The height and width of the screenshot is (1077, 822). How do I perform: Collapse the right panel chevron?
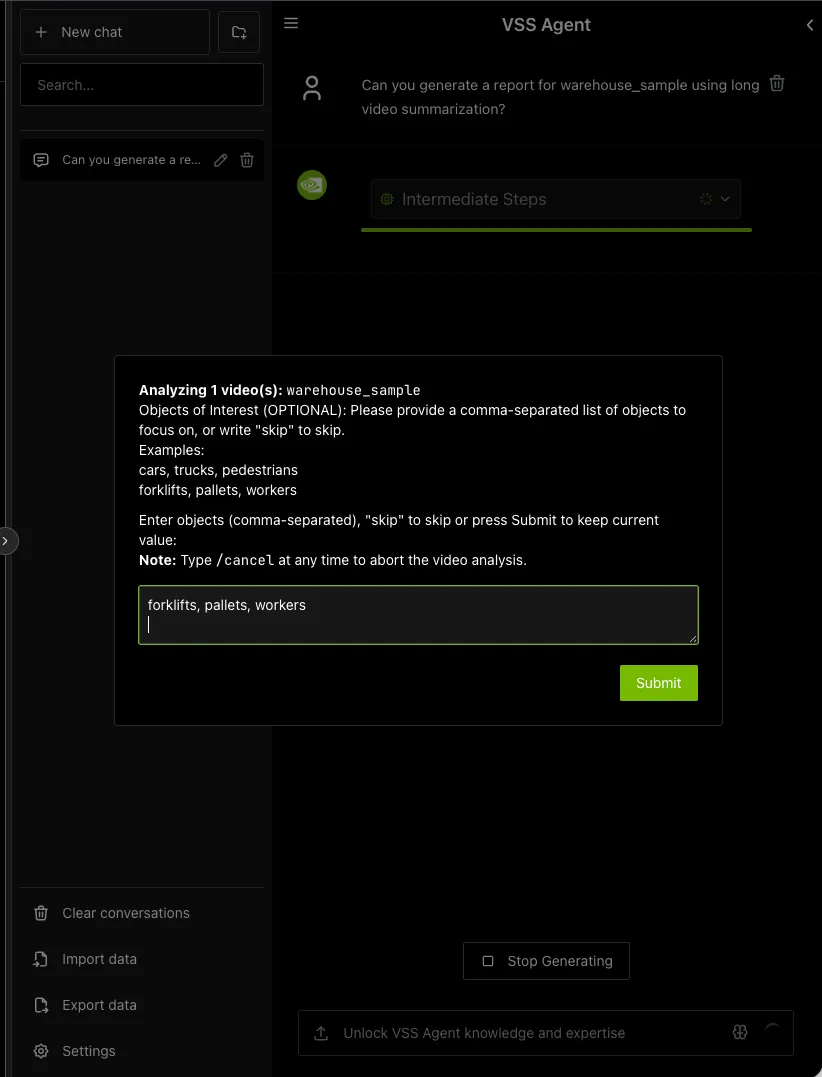810,25
